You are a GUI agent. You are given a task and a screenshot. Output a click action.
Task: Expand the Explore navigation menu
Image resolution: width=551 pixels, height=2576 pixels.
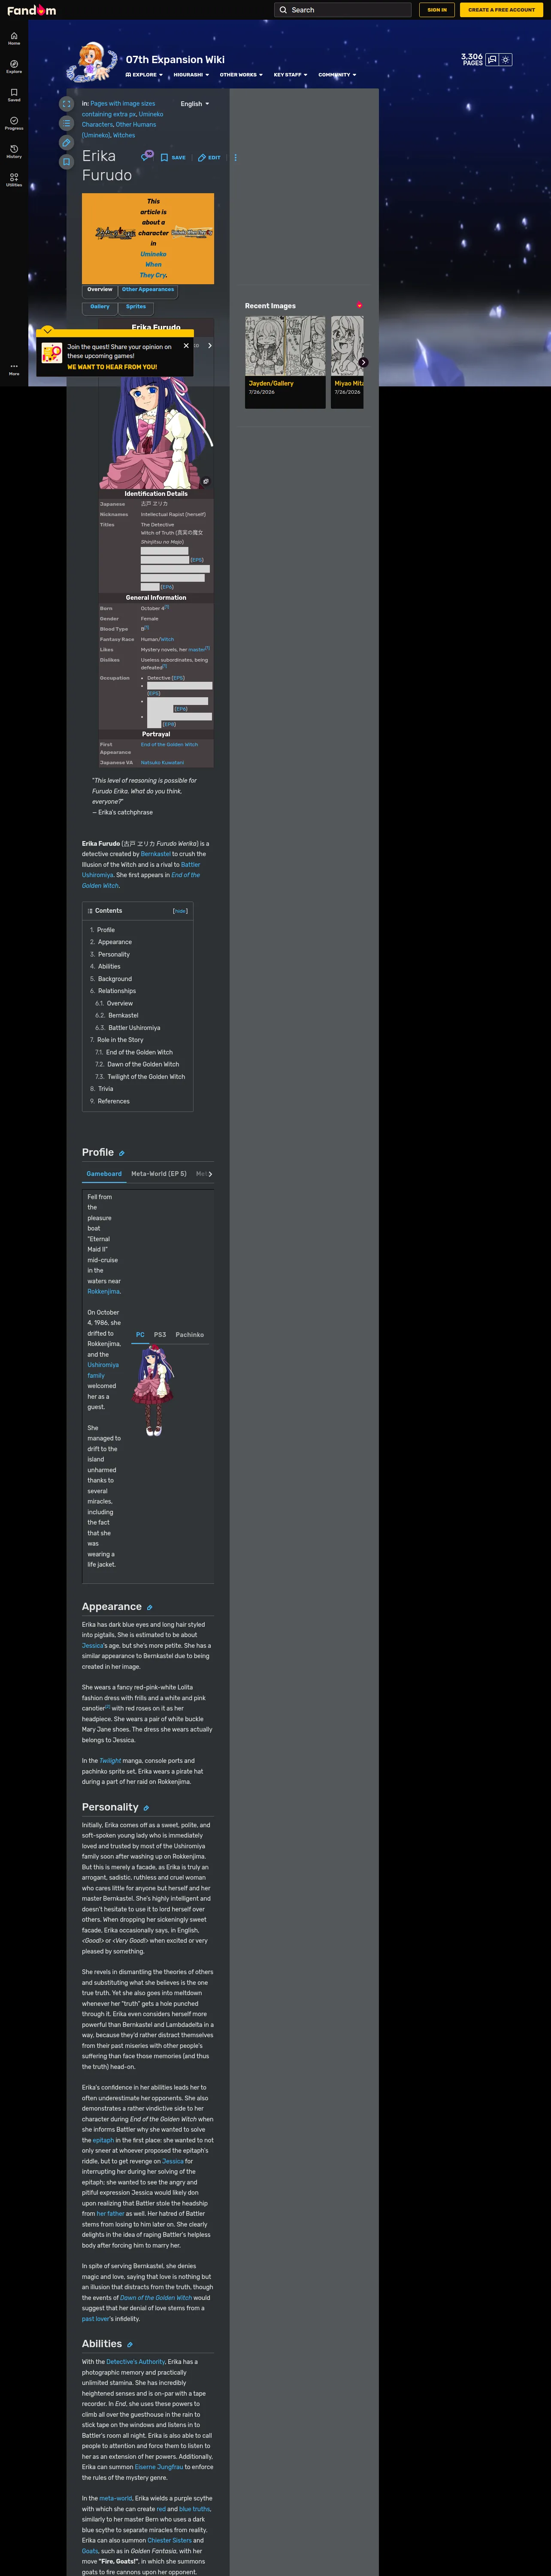[144, 75]
